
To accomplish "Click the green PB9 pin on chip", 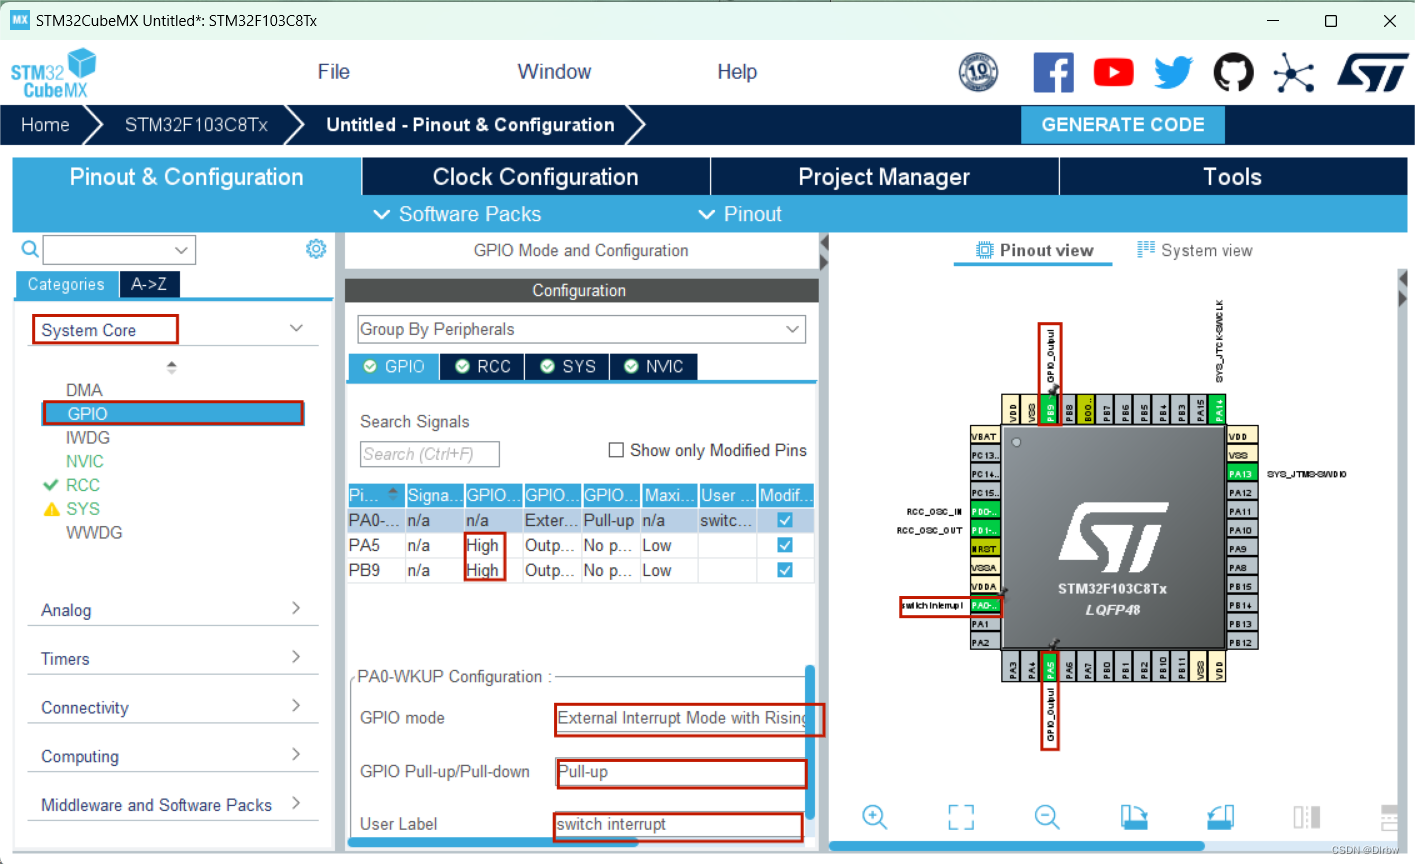I will [1050, 410].
